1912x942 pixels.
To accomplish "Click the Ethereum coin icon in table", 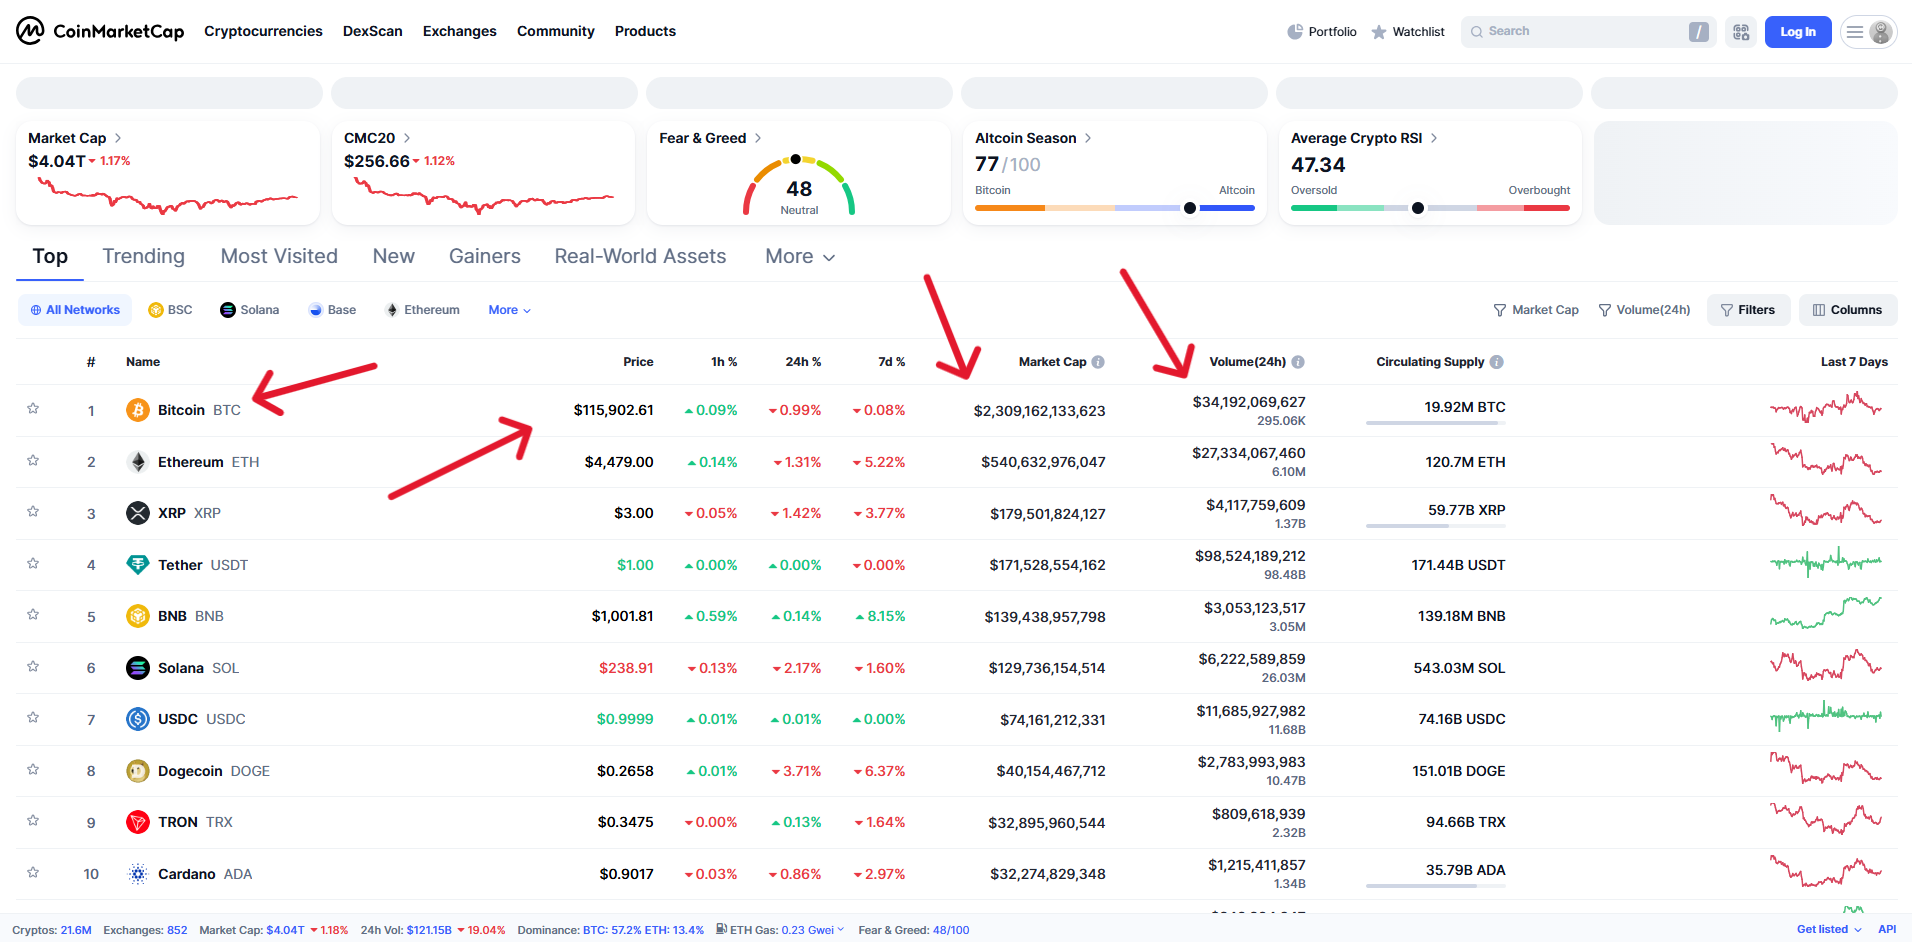I will click(138, 462).
